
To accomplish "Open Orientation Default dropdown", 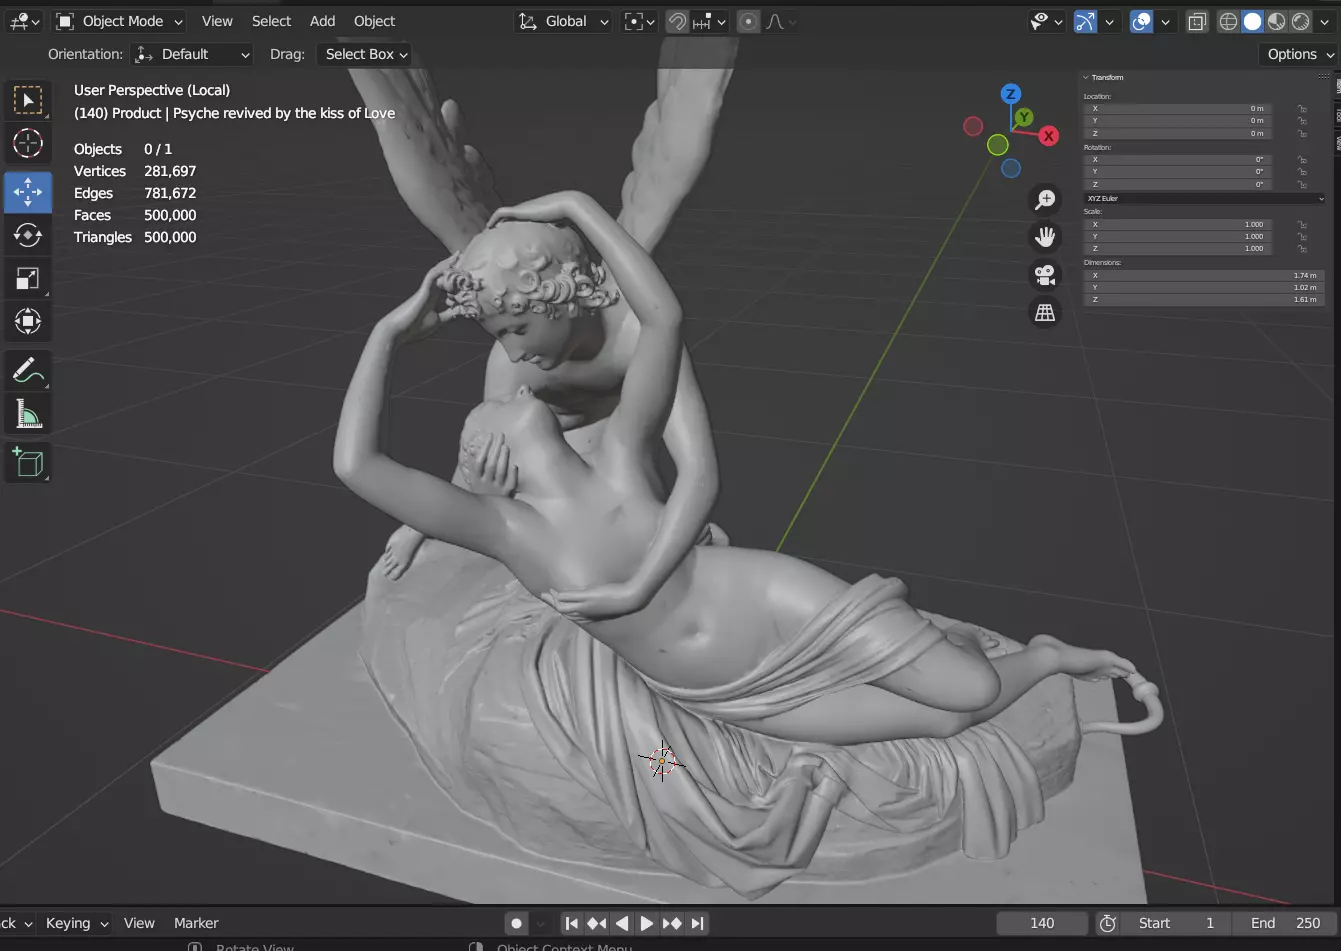I will pos(192,54).
